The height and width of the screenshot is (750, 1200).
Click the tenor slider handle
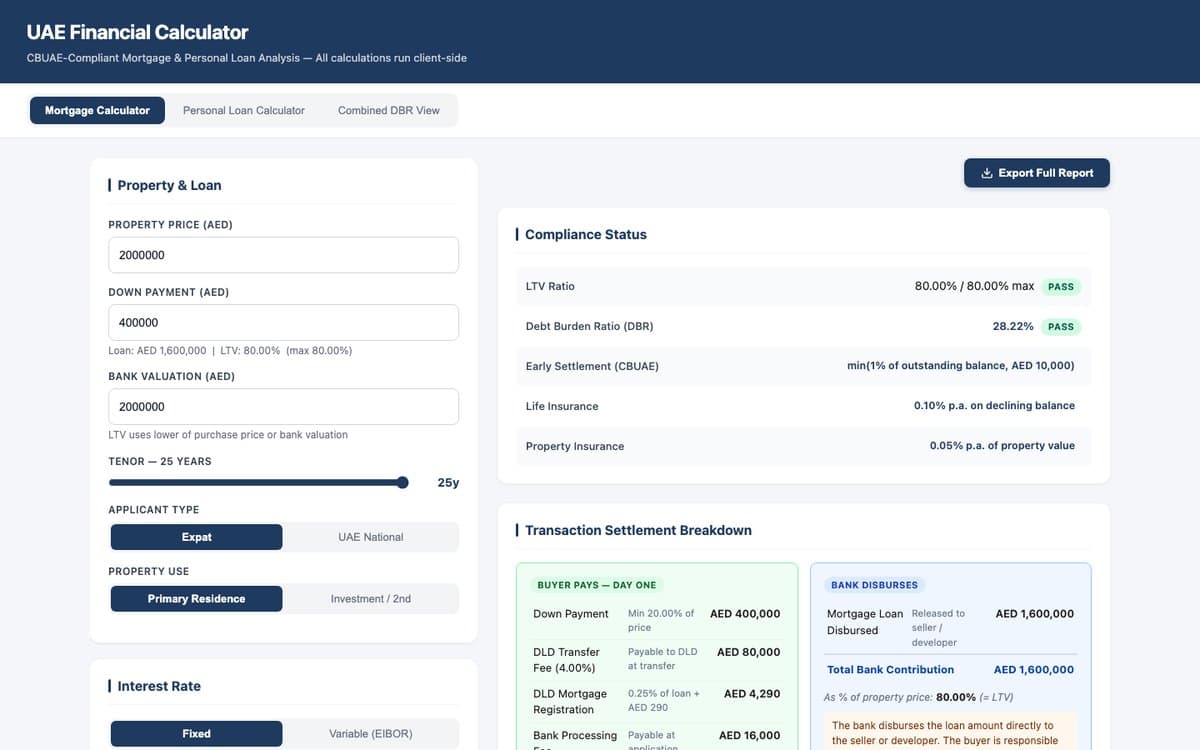tap(402, 483)
